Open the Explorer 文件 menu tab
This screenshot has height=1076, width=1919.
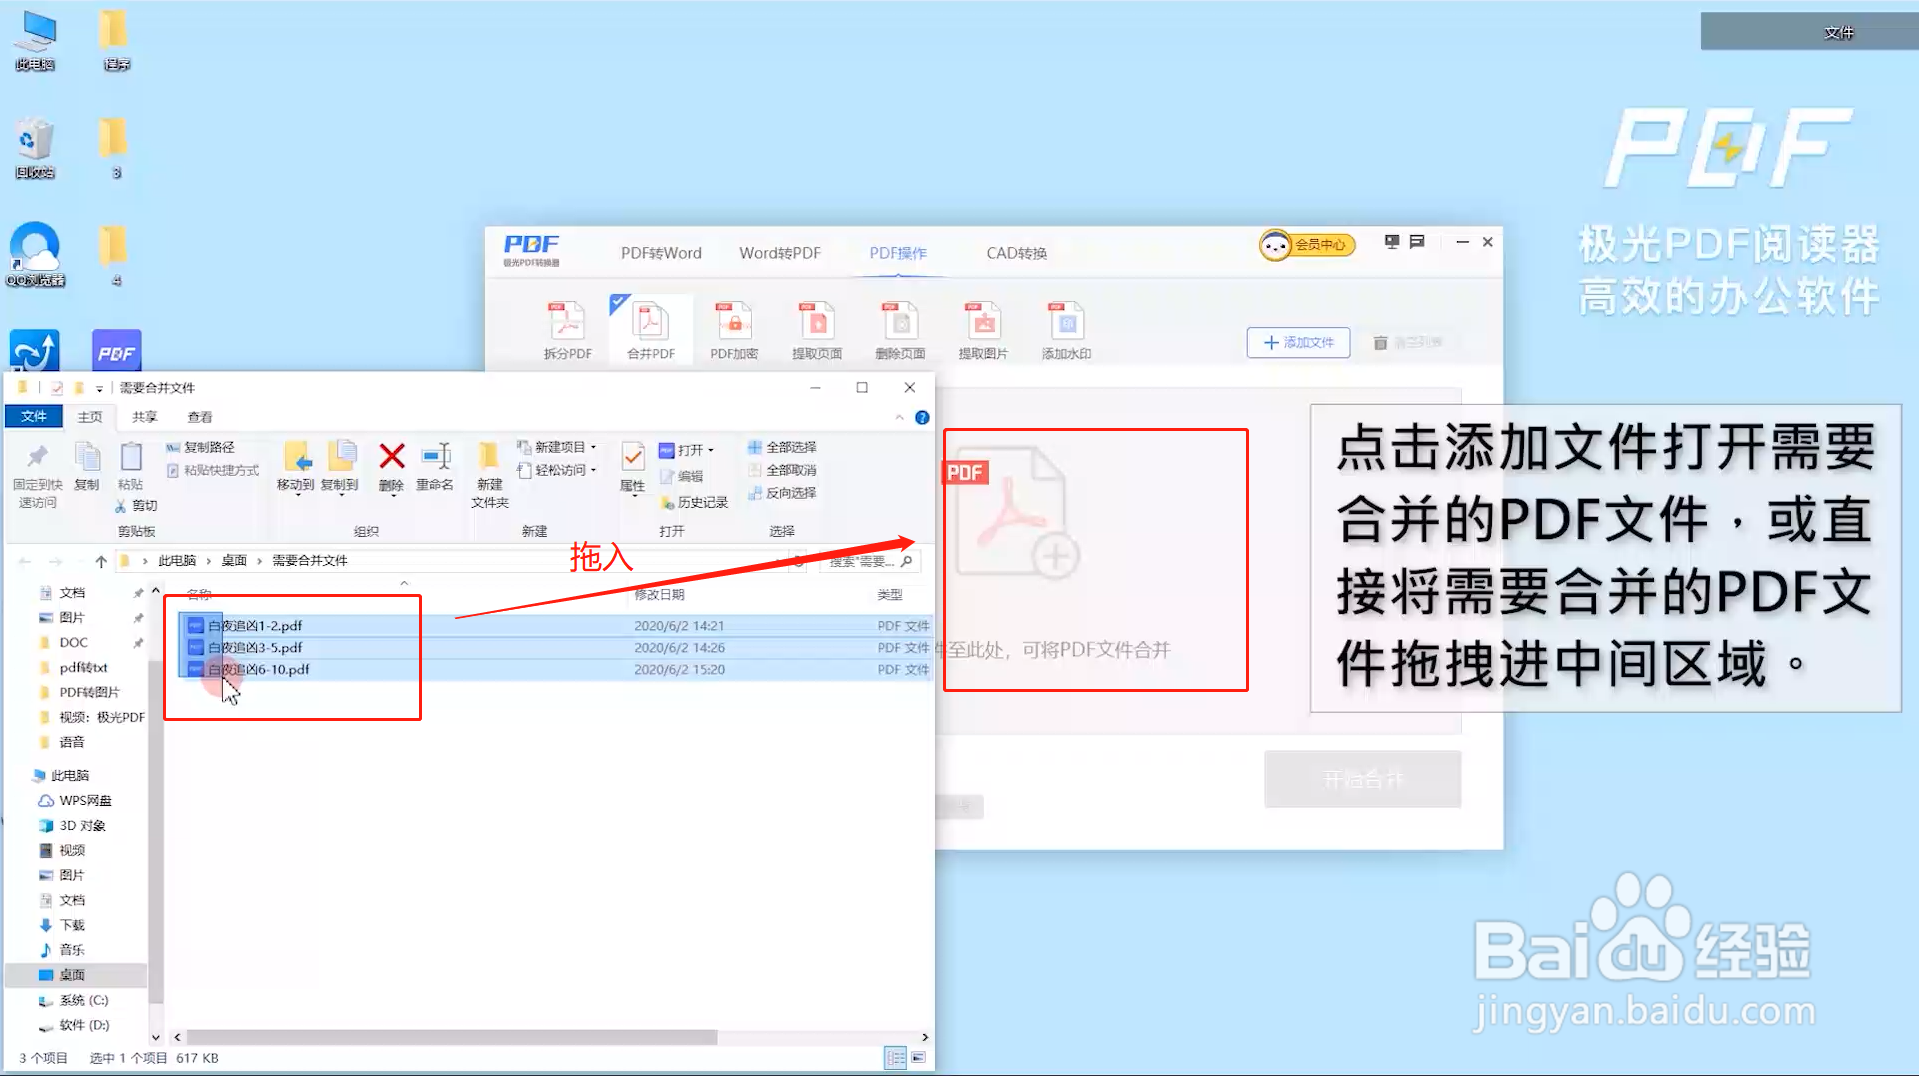[34, 417]
